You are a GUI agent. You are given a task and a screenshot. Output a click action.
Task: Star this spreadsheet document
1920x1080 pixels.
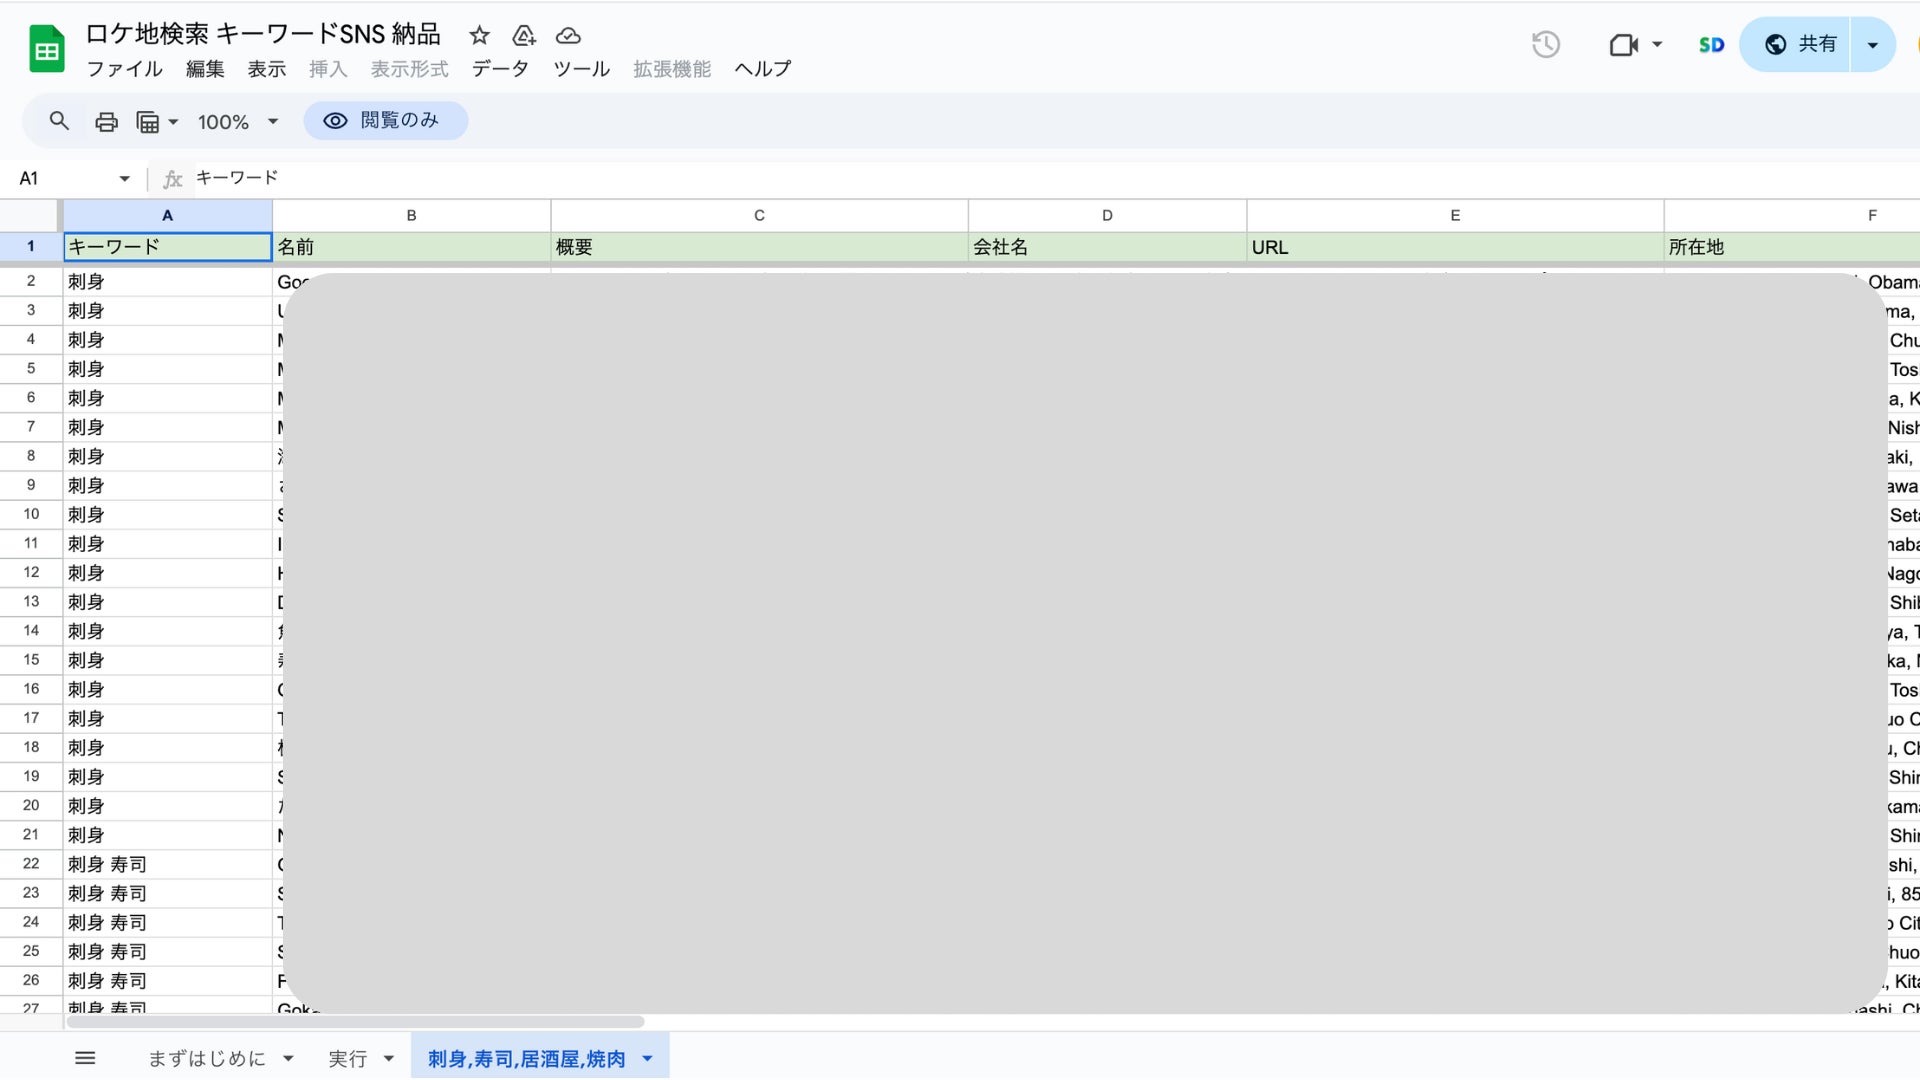[479, 36]
